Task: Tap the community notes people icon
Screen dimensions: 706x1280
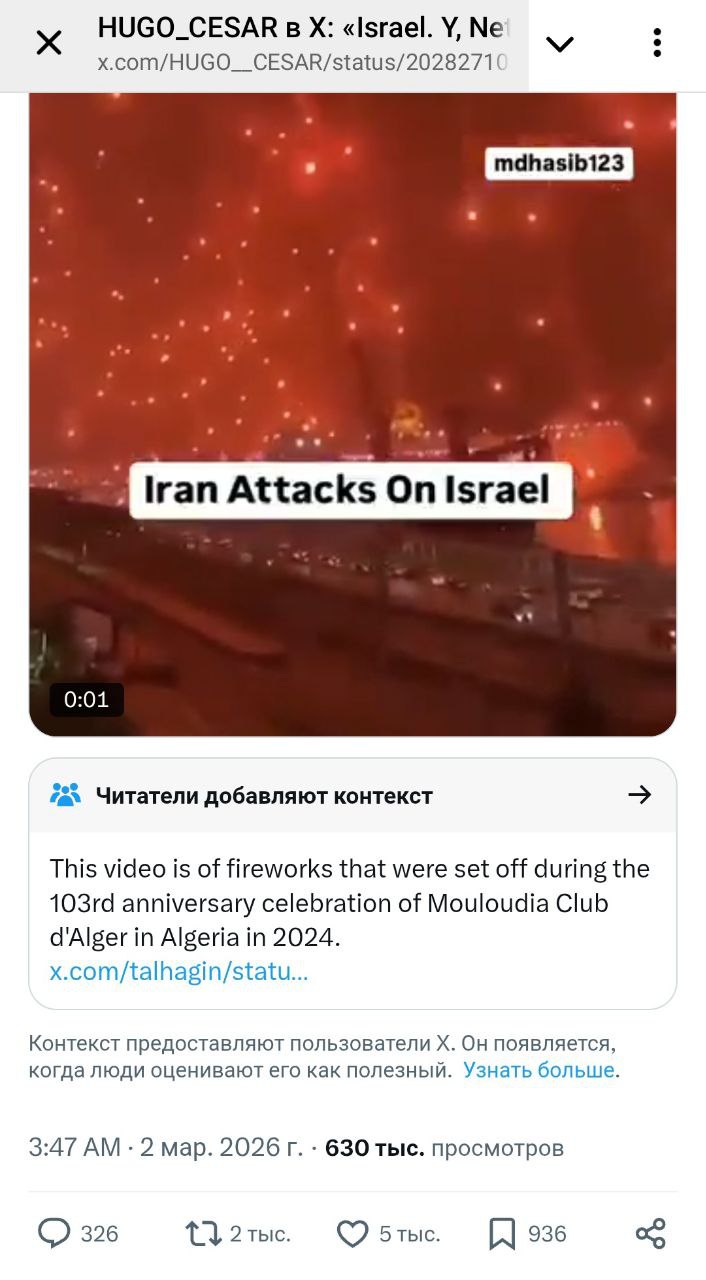Action: pos(65,795)
